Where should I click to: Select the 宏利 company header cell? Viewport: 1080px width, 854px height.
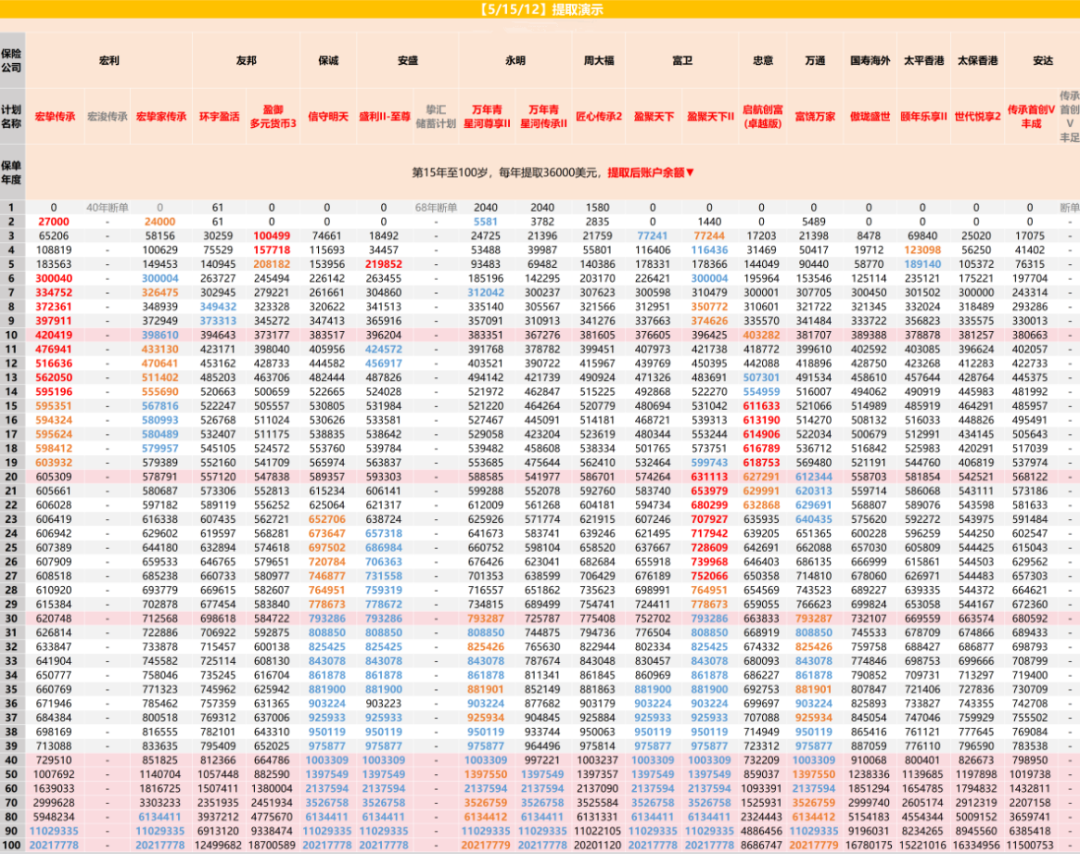click(x=109, y=61)
